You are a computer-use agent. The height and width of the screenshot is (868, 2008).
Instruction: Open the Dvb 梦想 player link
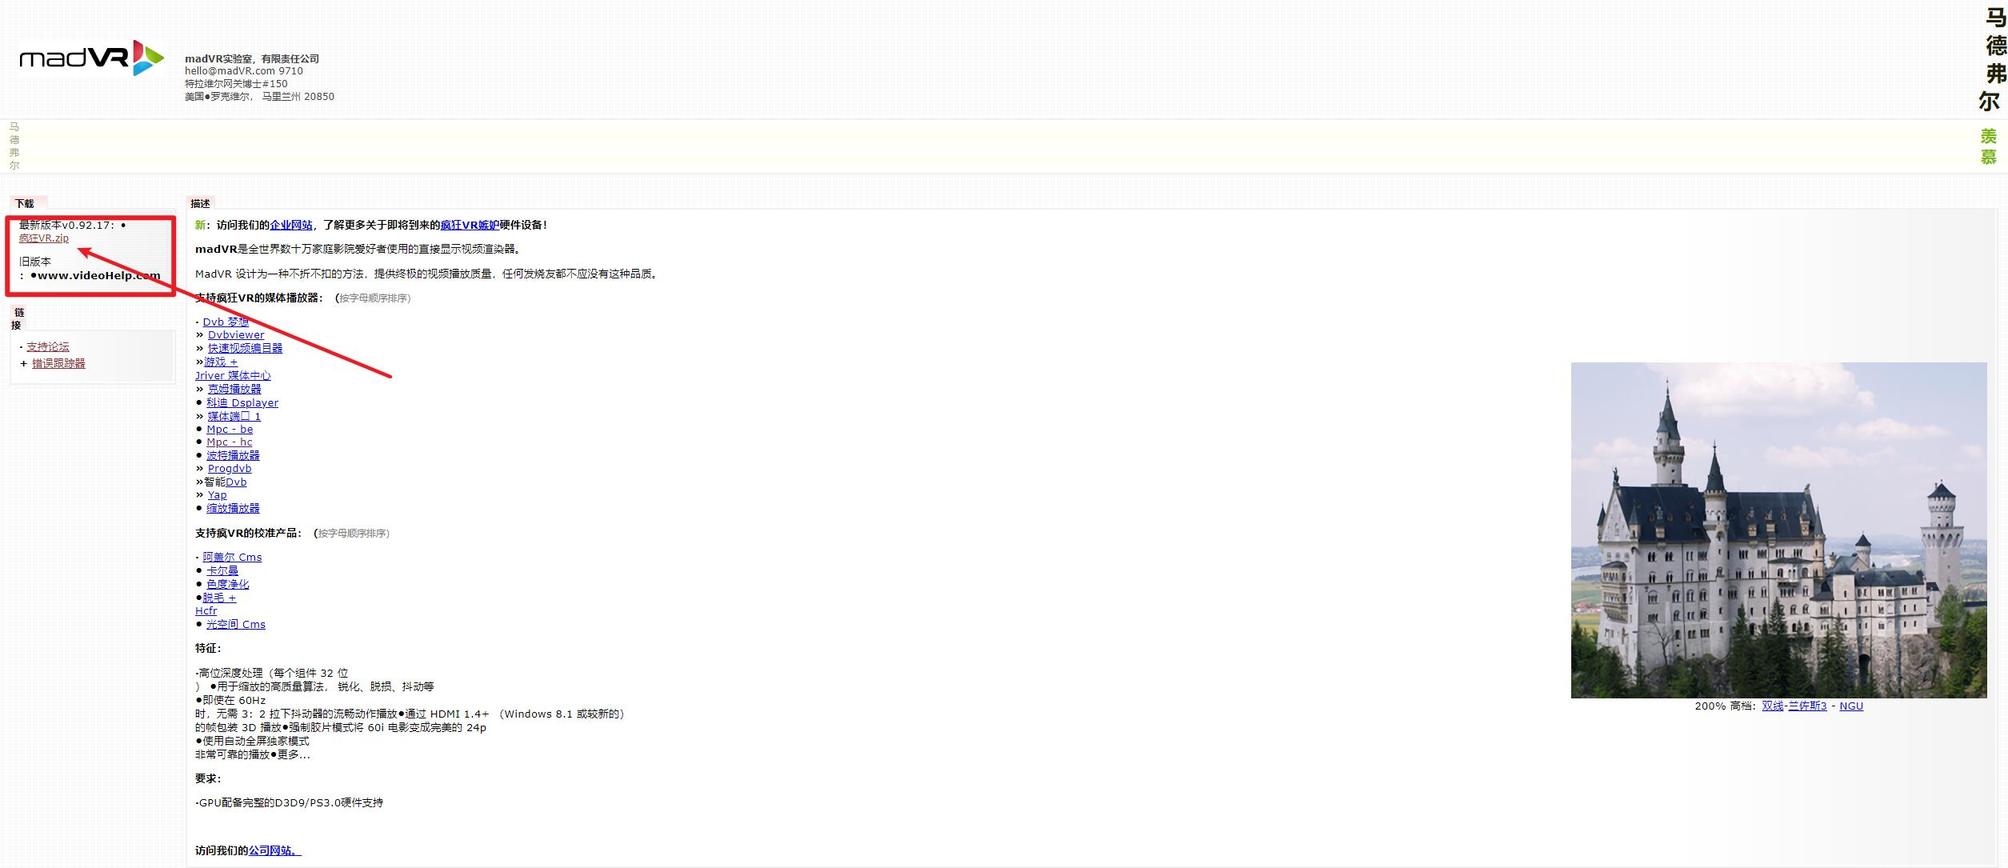[226, 322]
